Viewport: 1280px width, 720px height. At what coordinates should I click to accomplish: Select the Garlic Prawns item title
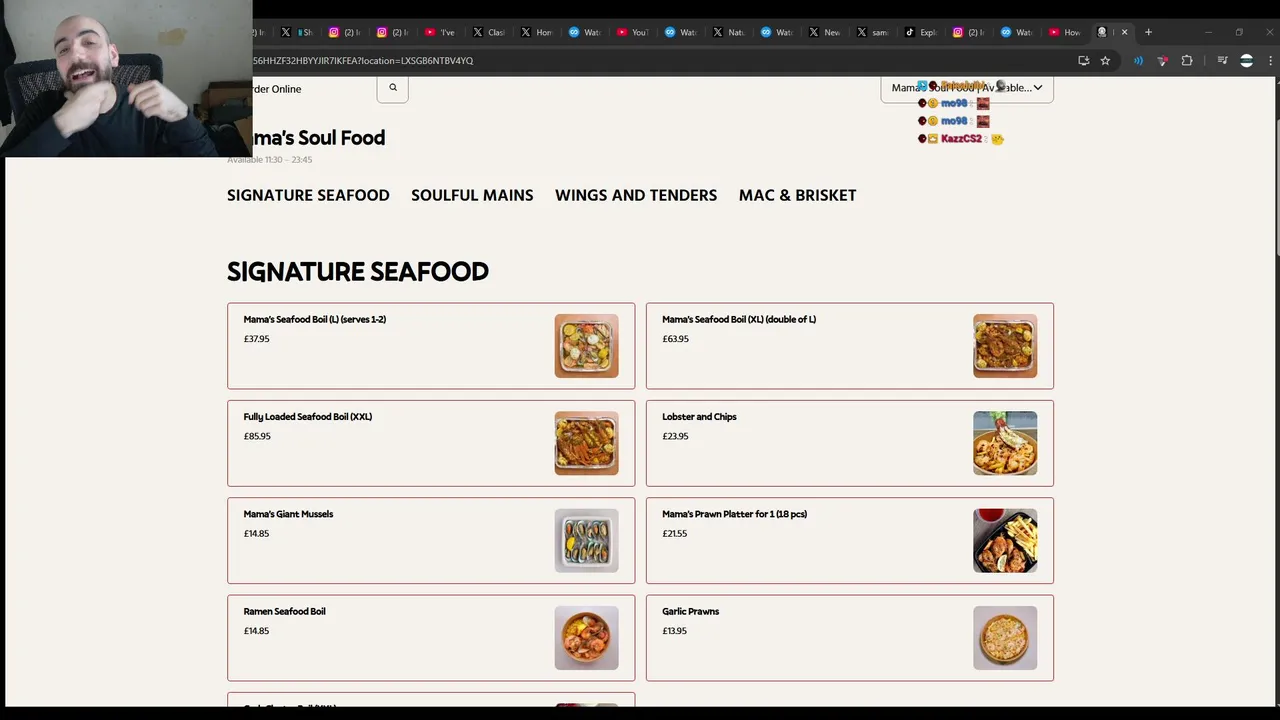[690, 611]
